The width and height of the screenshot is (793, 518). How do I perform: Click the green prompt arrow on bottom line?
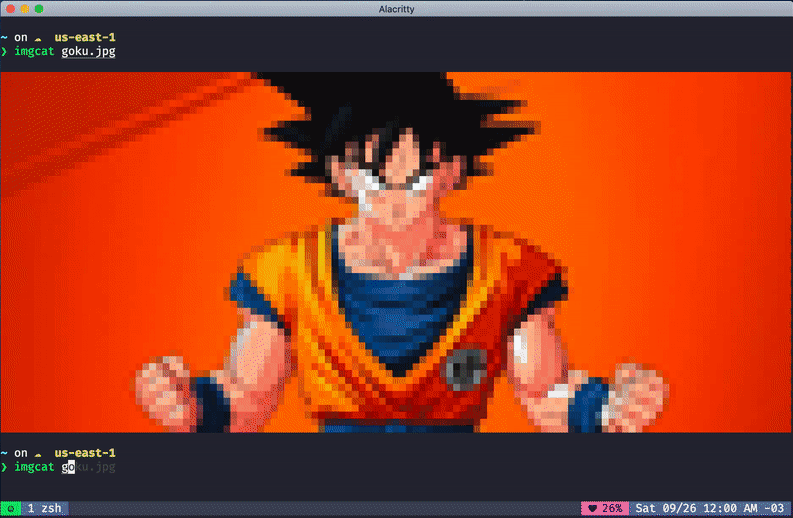point(4,467)
